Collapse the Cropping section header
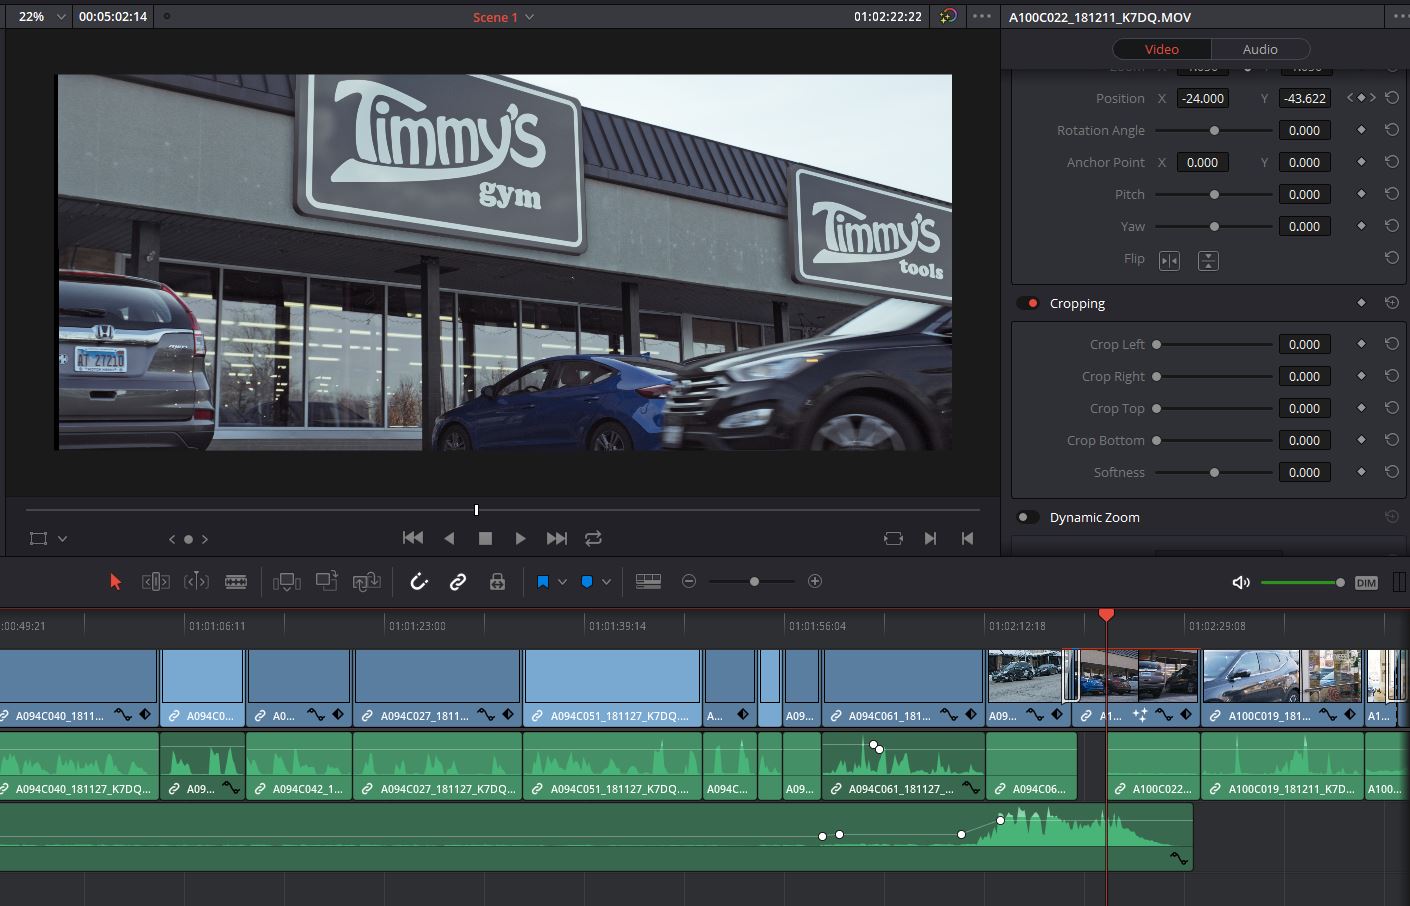Image resolution: width=1410 pixels, height=906 pixels. pos(1077,303)
